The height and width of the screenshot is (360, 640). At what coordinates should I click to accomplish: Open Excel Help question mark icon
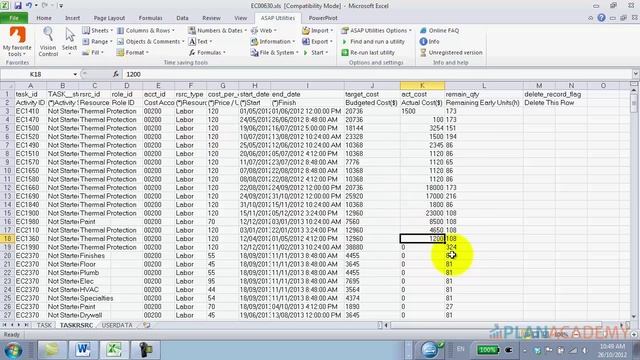point(601,18)
